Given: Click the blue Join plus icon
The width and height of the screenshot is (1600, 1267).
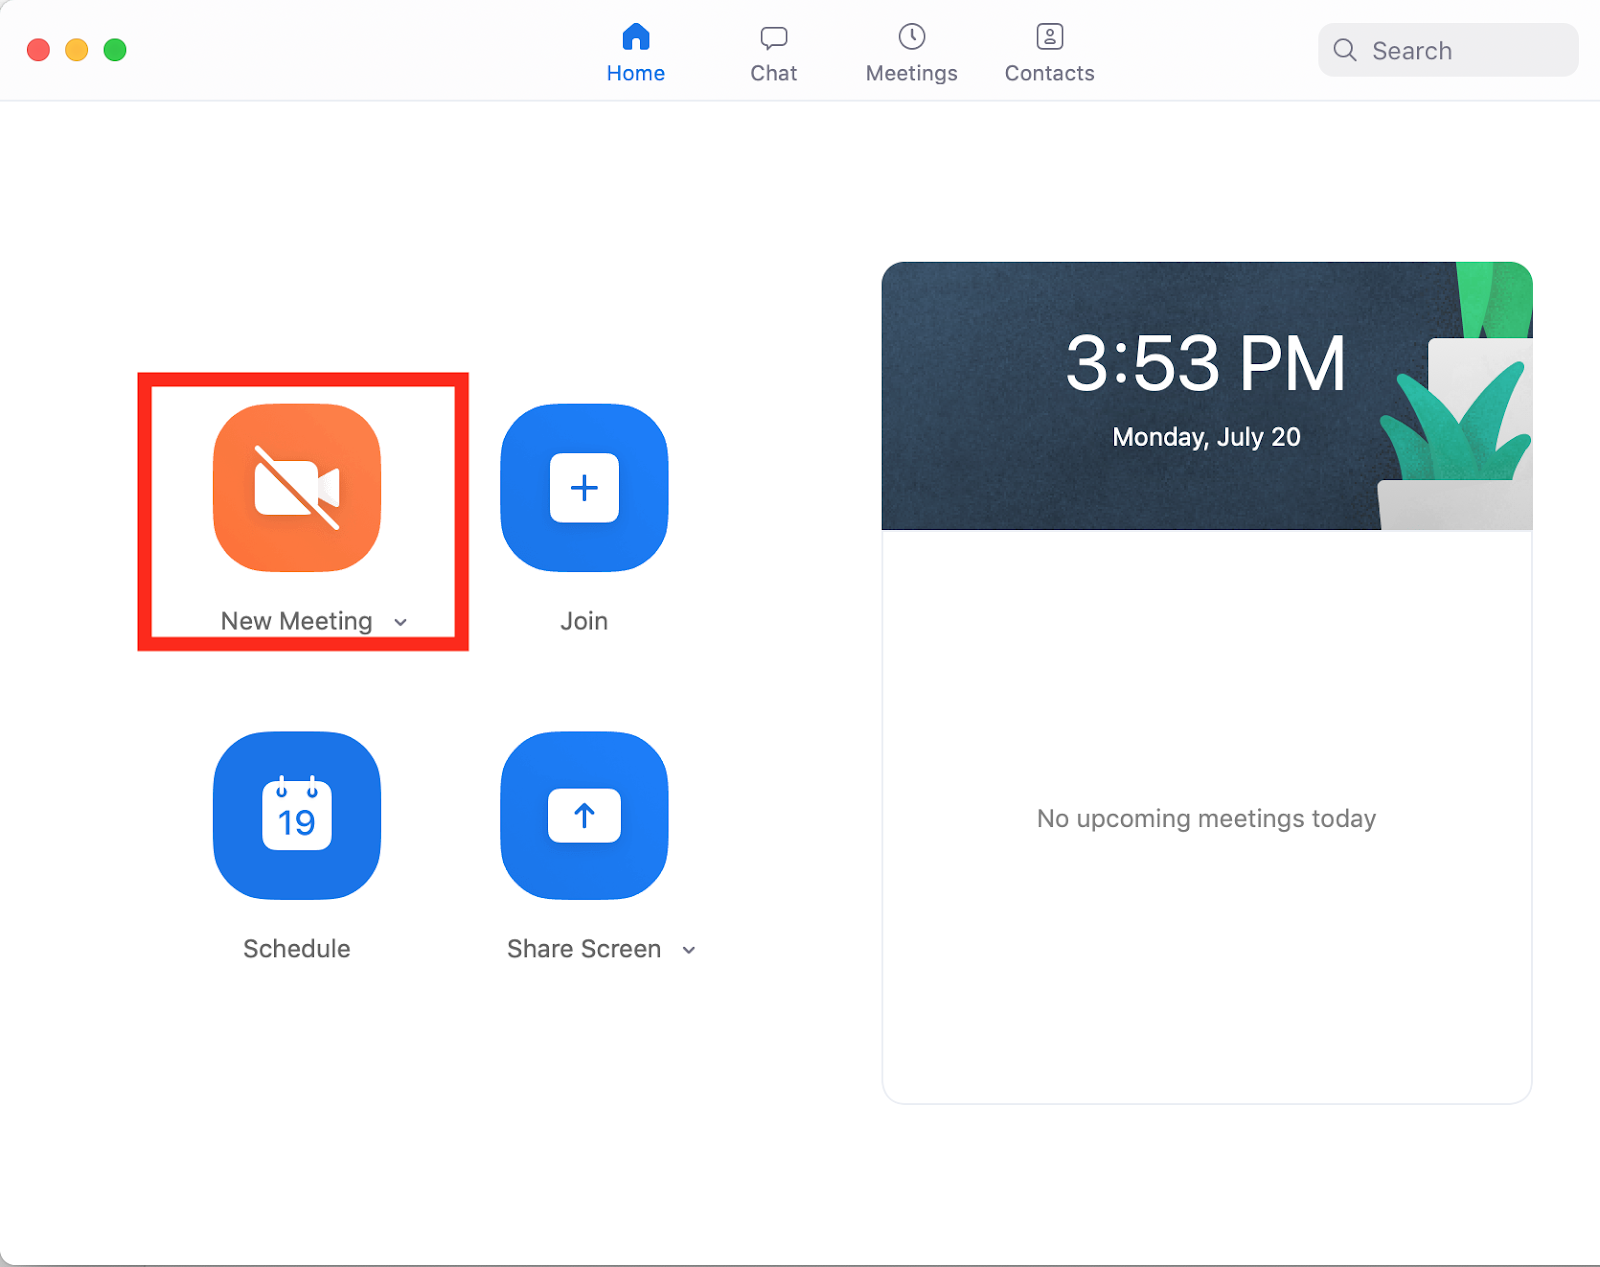Looking at the screenshot, I should pos(584,487).
